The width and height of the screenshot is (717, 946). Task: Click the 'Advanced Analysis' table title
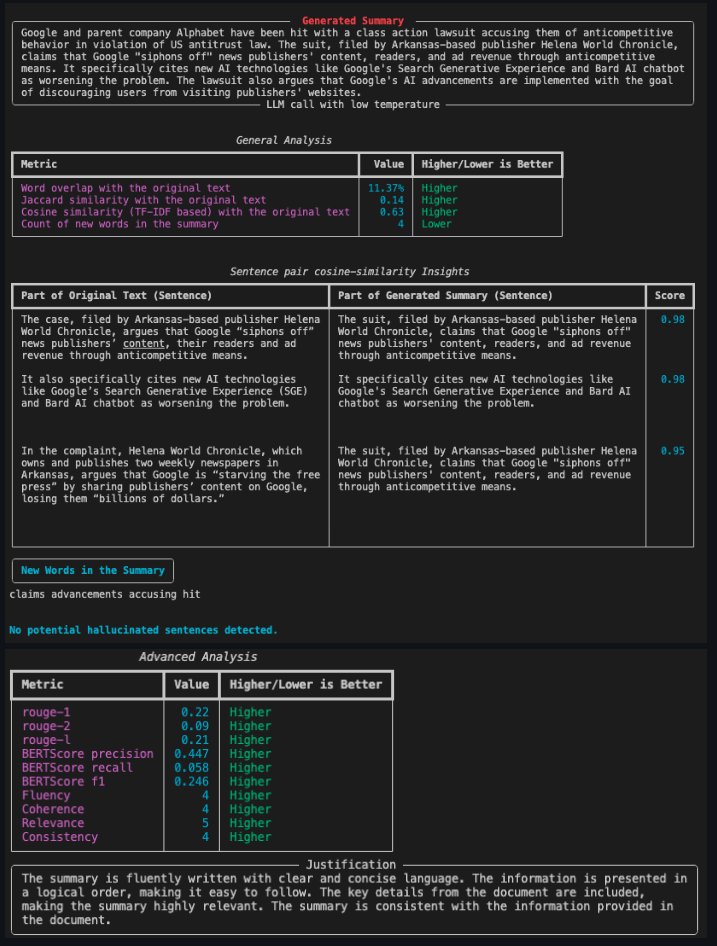tap(198, 657)
